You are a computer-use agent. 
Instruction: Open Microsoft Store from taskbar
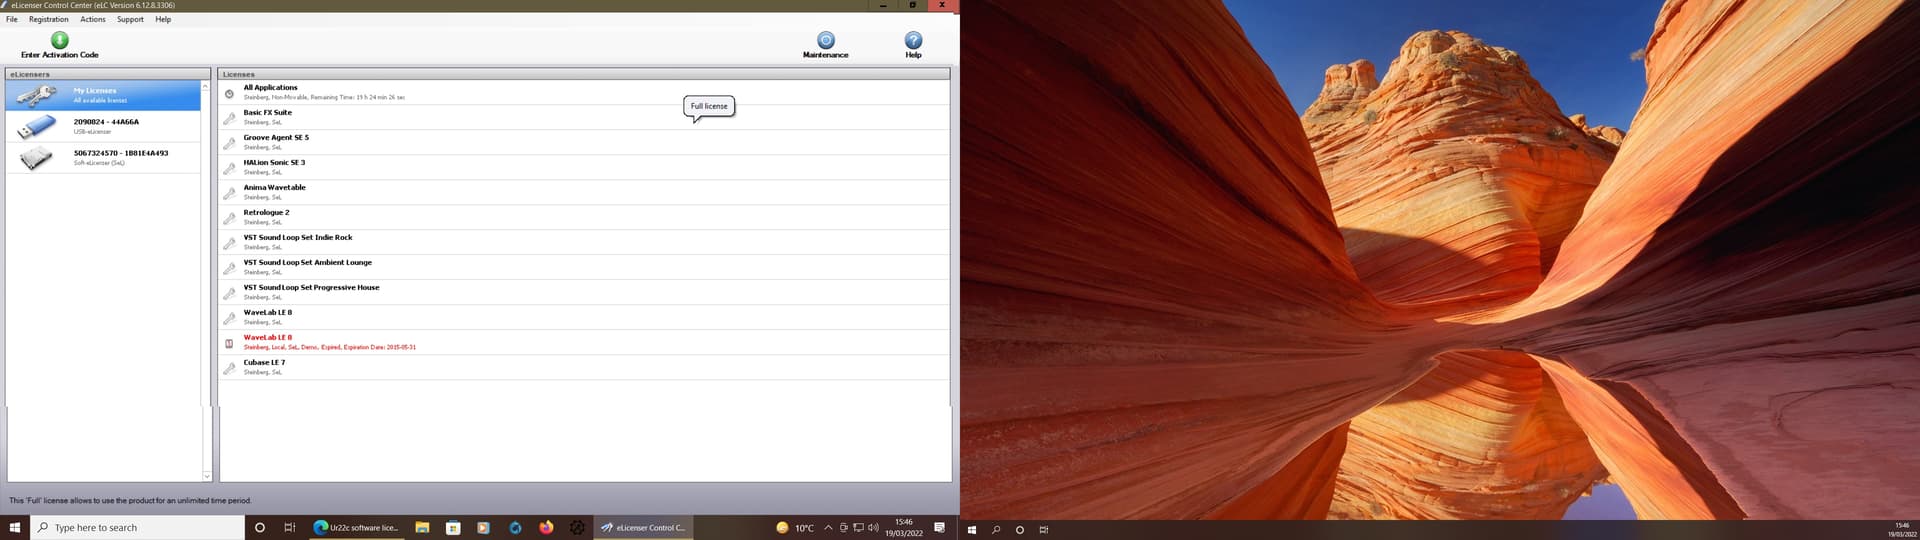(x=453, y=528)
